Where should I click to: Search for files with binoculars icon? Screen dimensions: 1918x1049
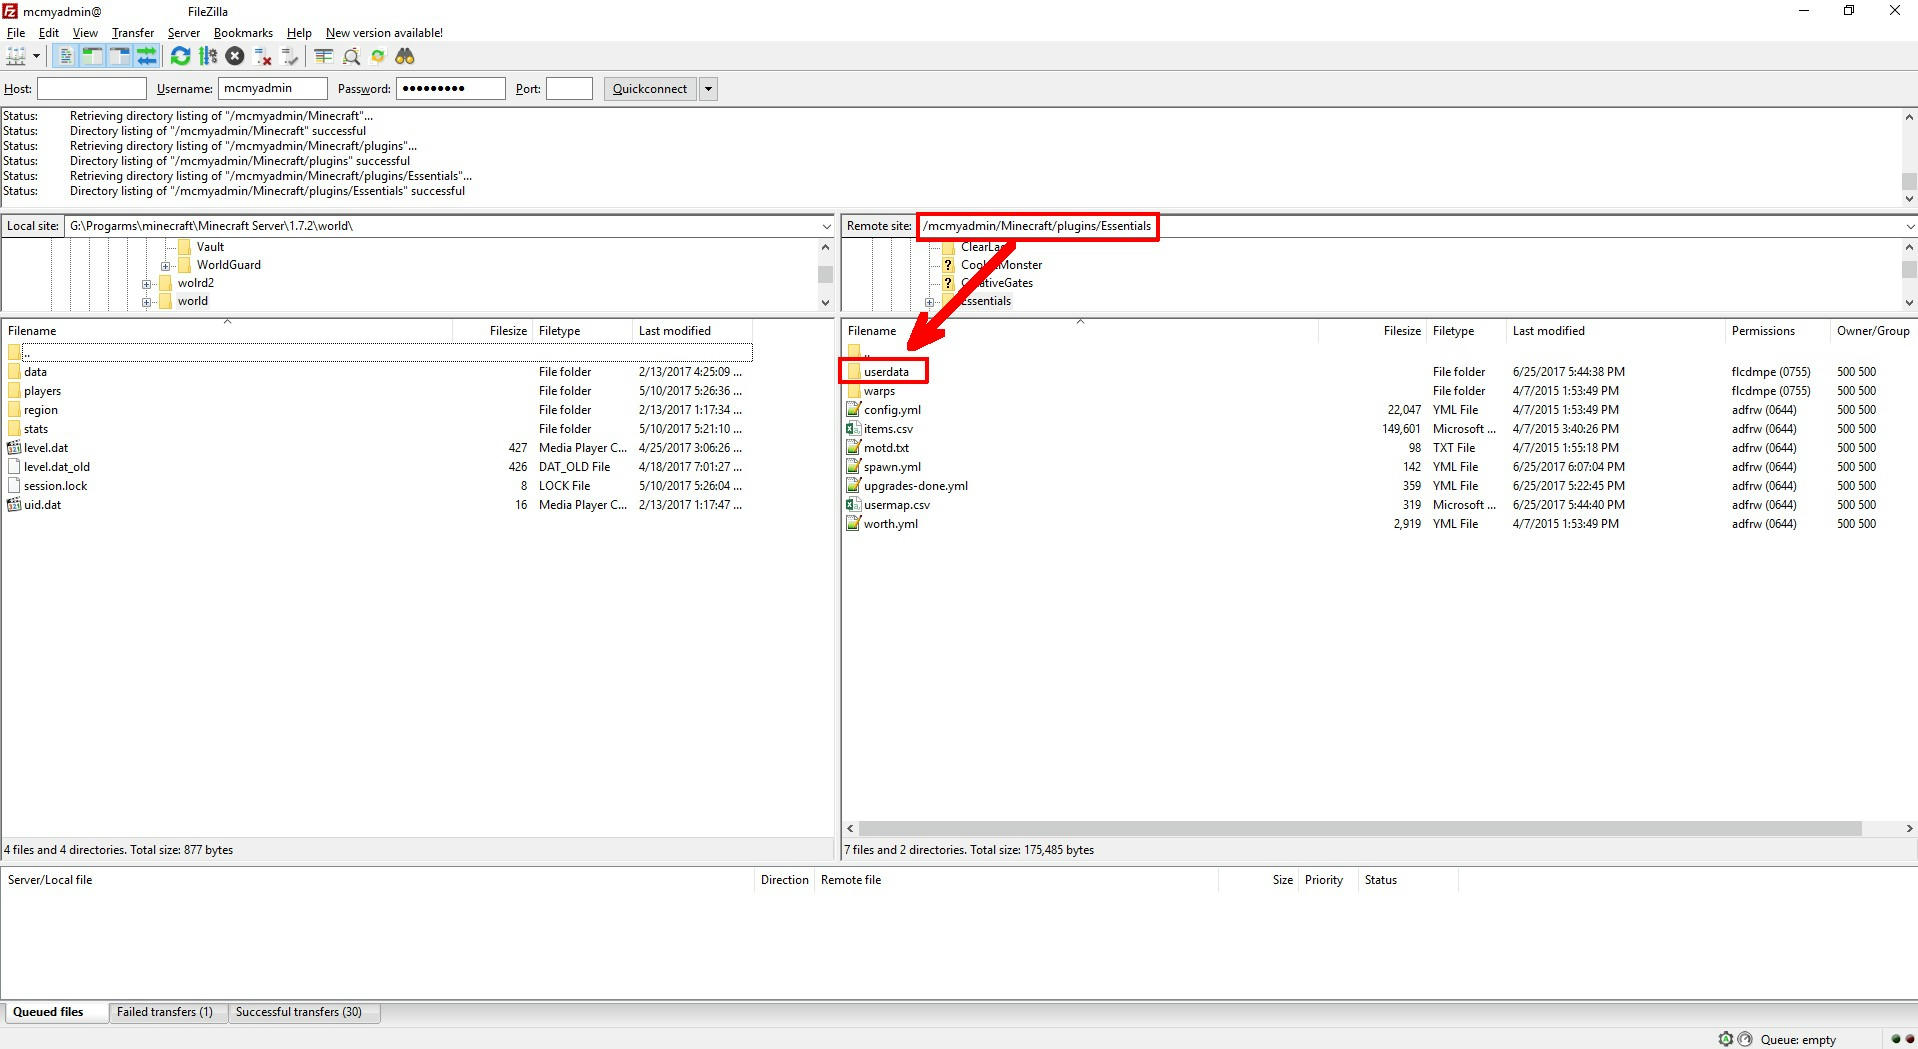point(405,56)
